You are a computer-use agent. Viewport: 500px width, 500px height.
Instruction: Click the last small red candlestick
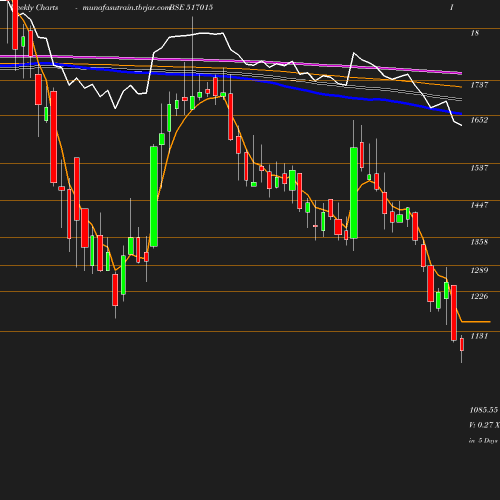pos(462,344)
